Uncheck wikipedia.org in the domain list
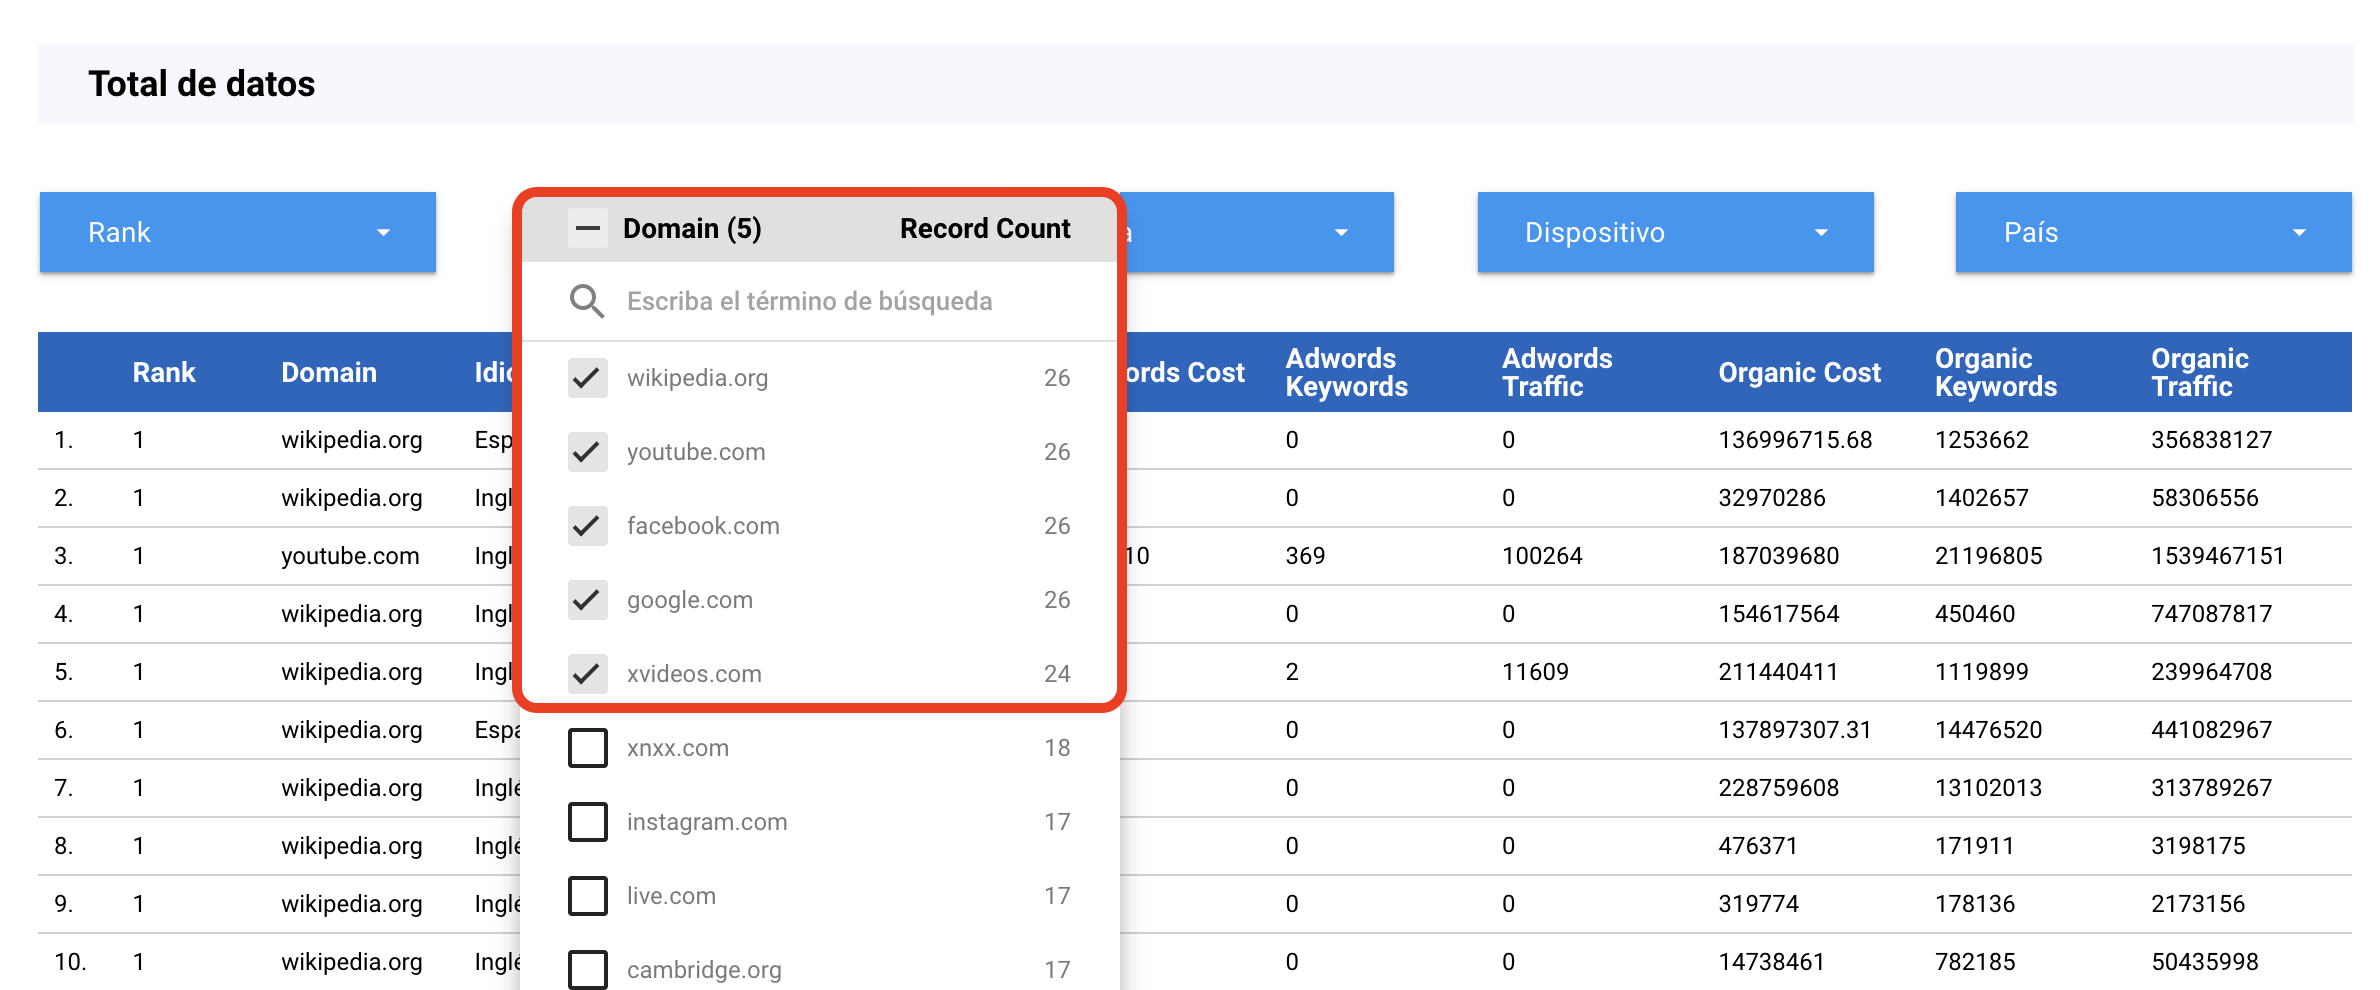Viewport: 2380px width, 990px height. click(x=588, y=378)
